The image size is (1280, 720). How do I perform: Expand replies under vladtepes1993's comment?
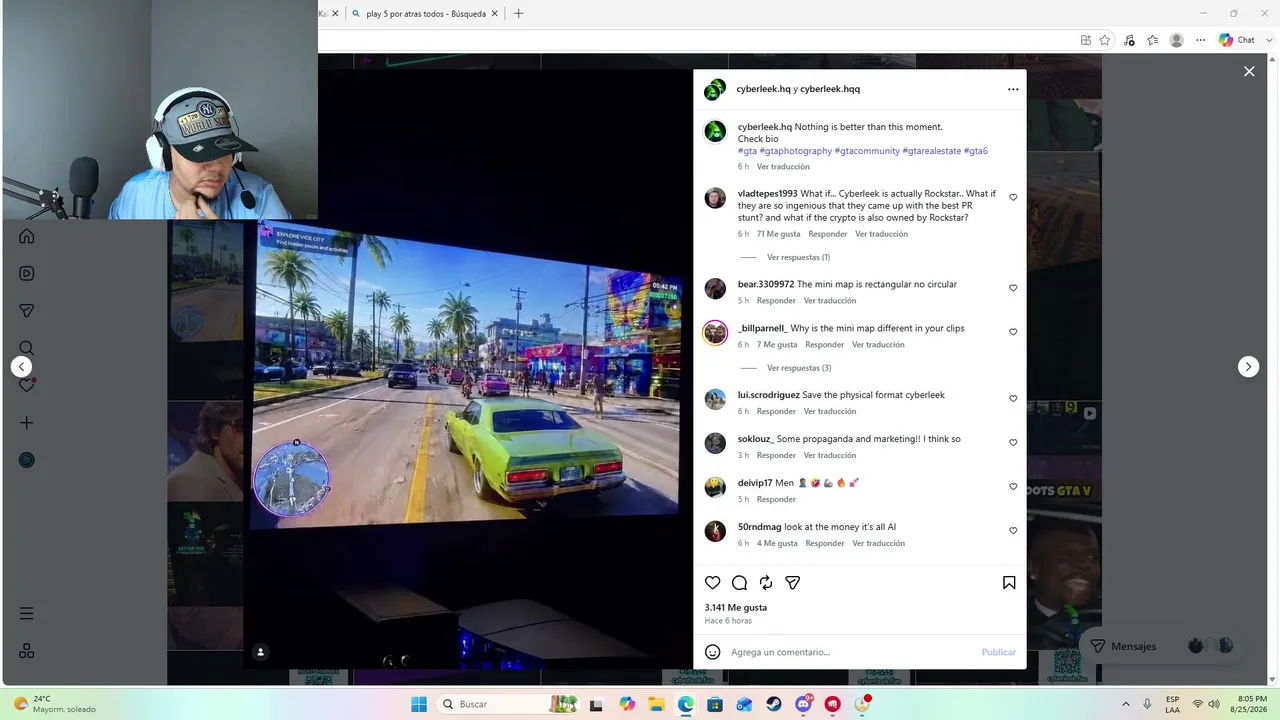(798, 257)
